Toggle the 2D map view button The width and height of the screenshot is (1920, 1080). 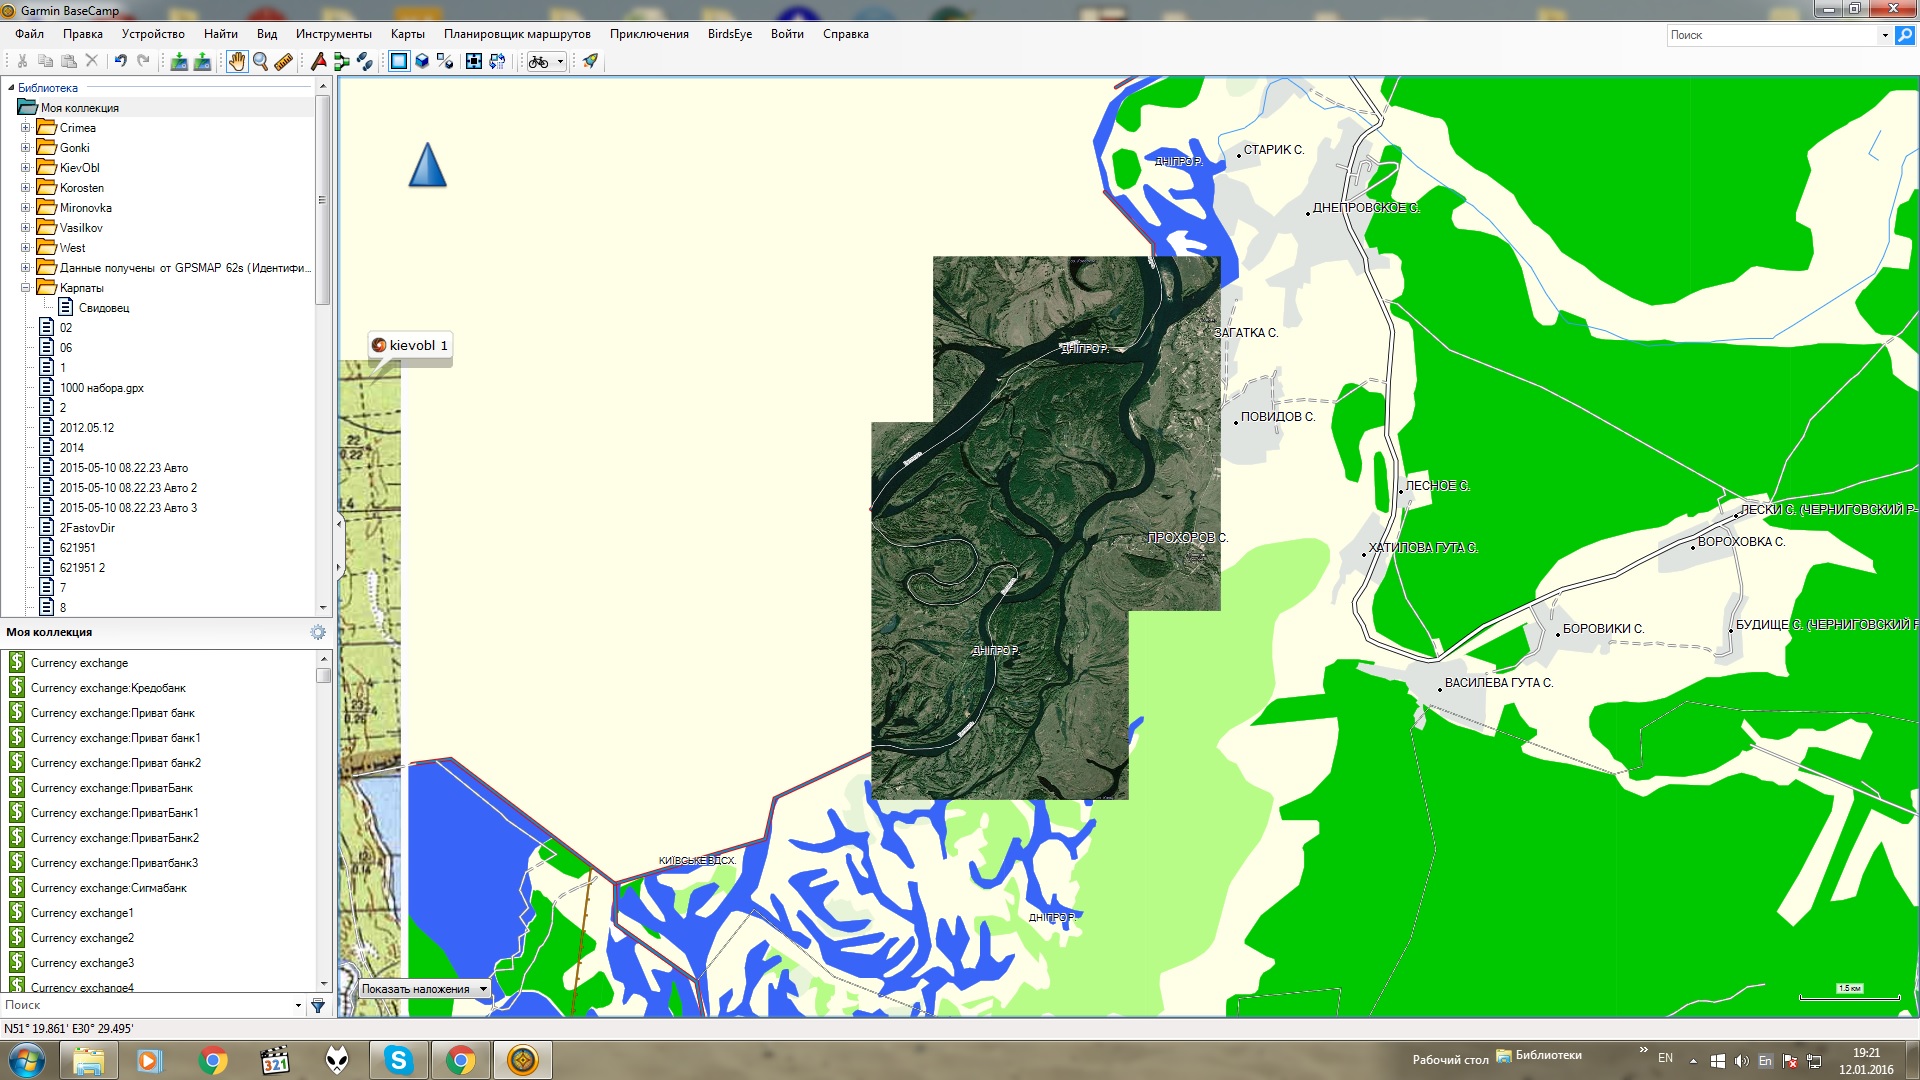coord(399,61)
